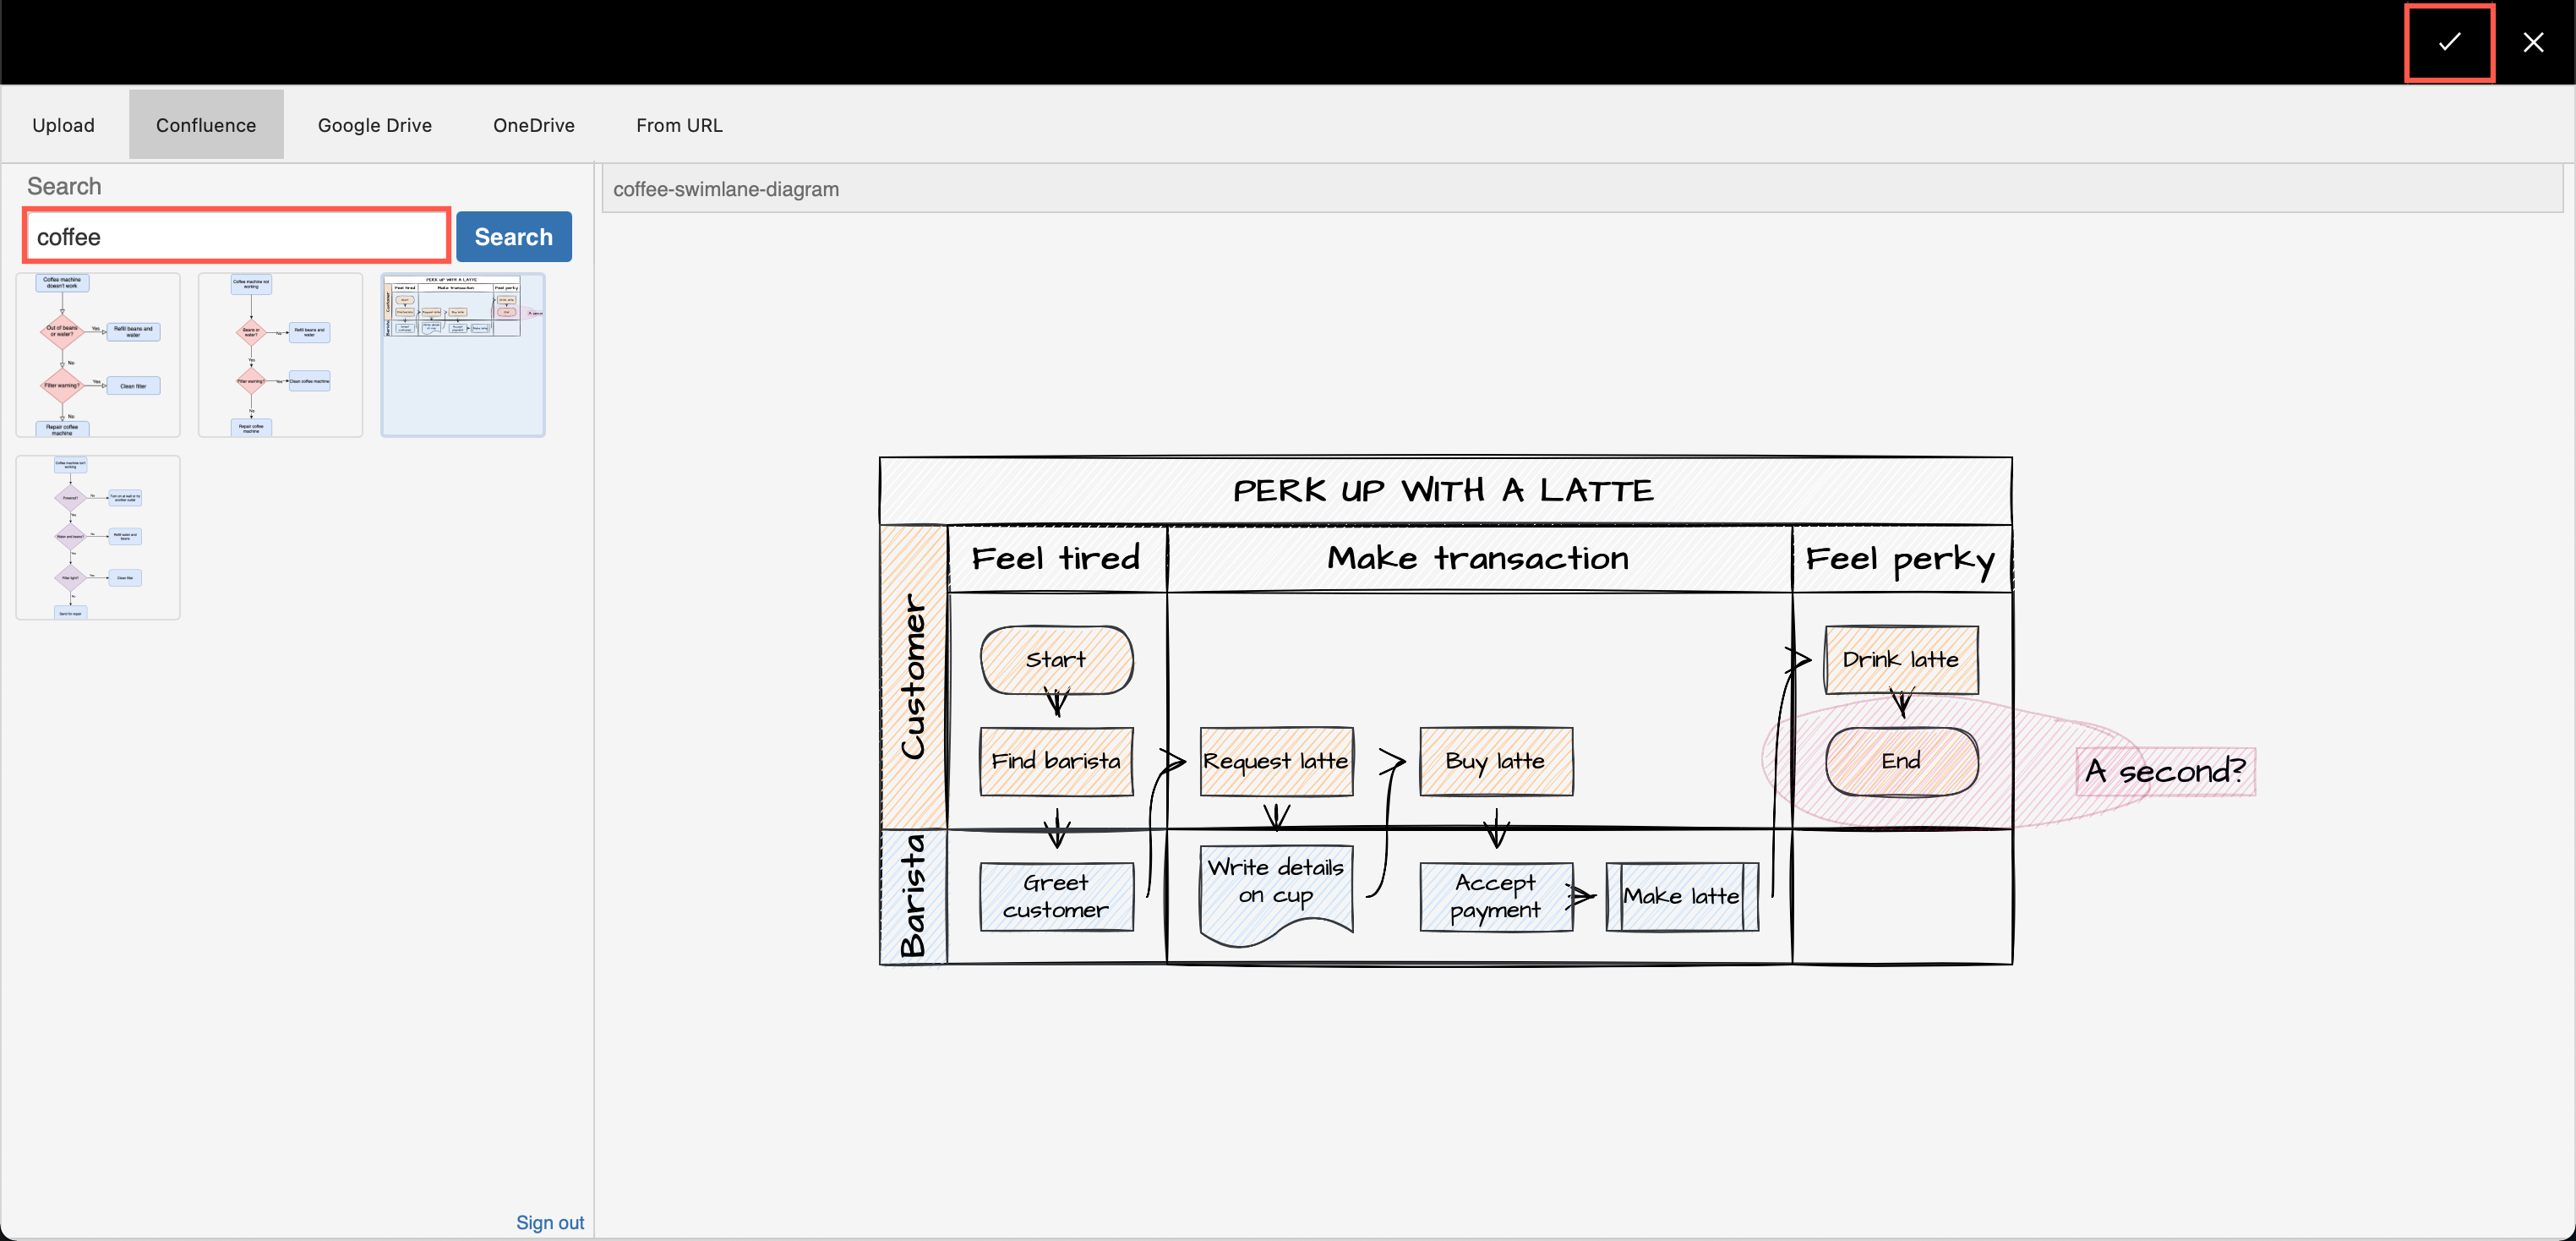
Task: Click the A second? annotation
Action: point(2165,770)
